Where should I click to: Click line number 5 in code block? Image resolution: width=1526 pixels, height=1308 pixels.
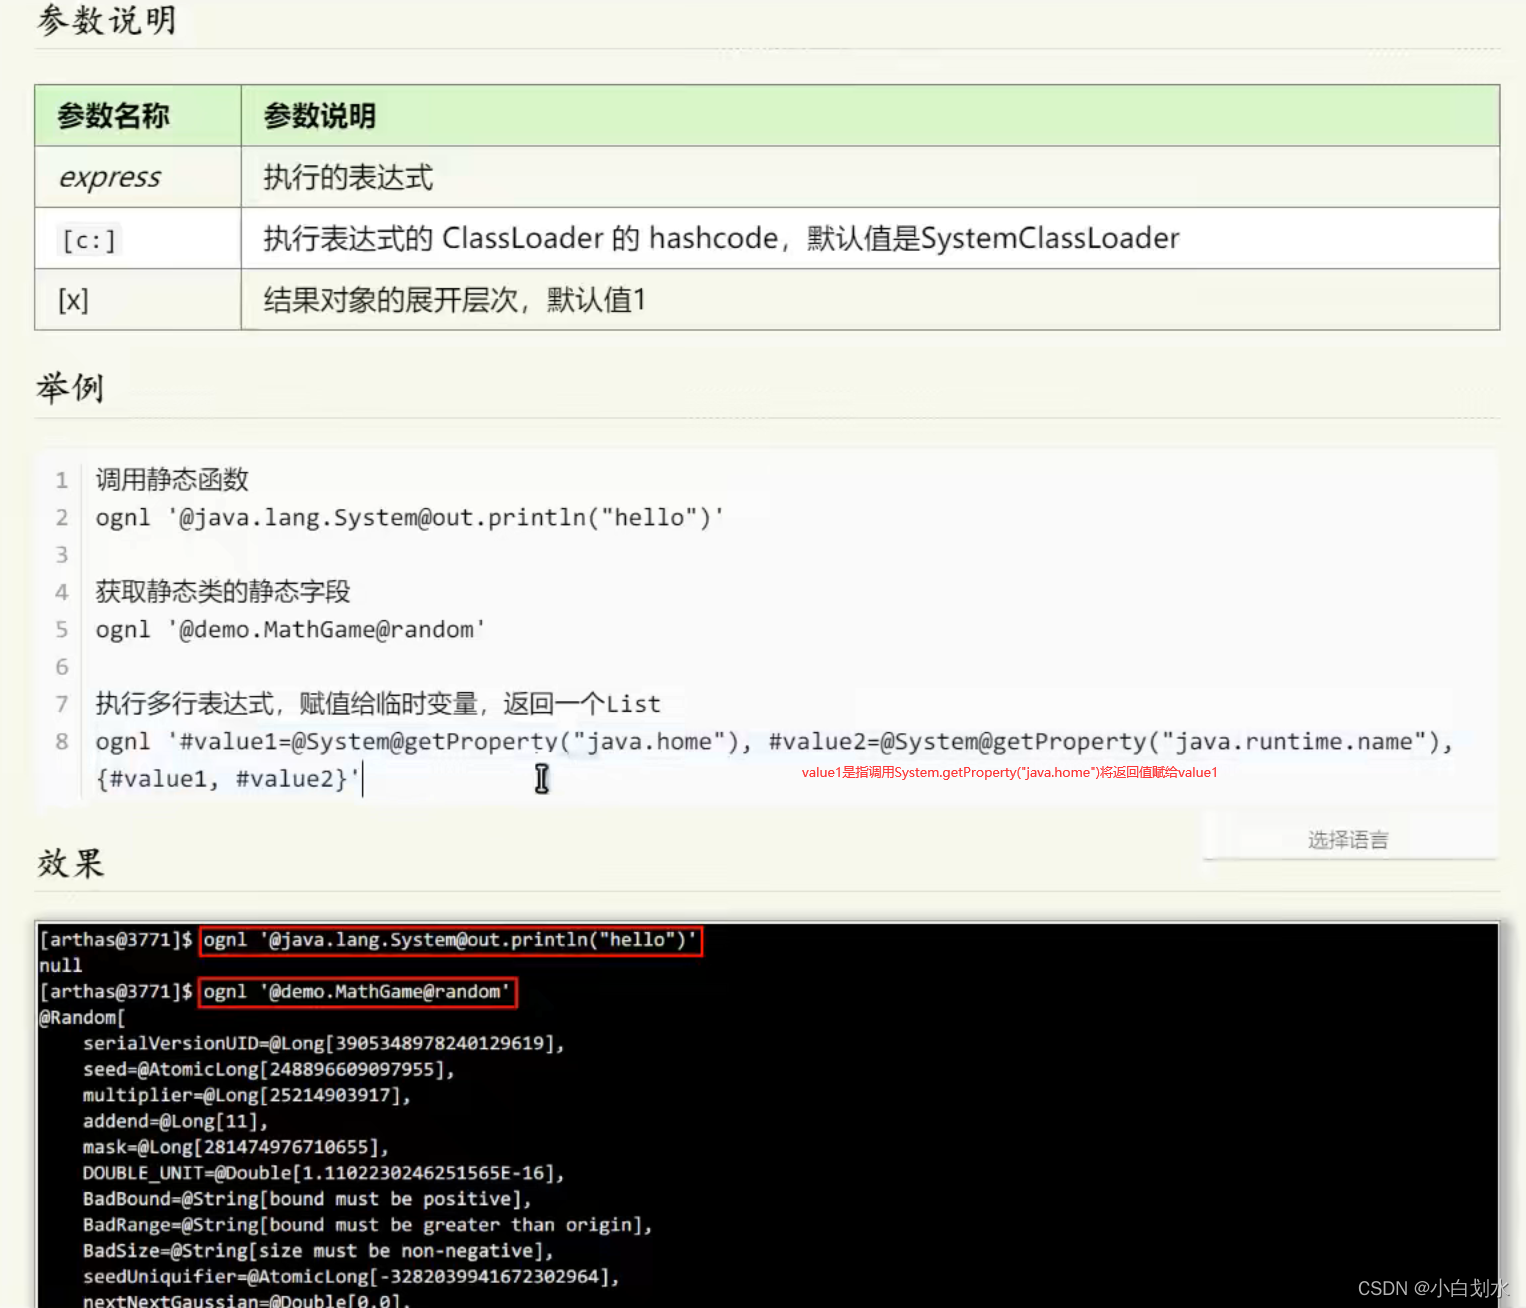click(x=62, y=630)
